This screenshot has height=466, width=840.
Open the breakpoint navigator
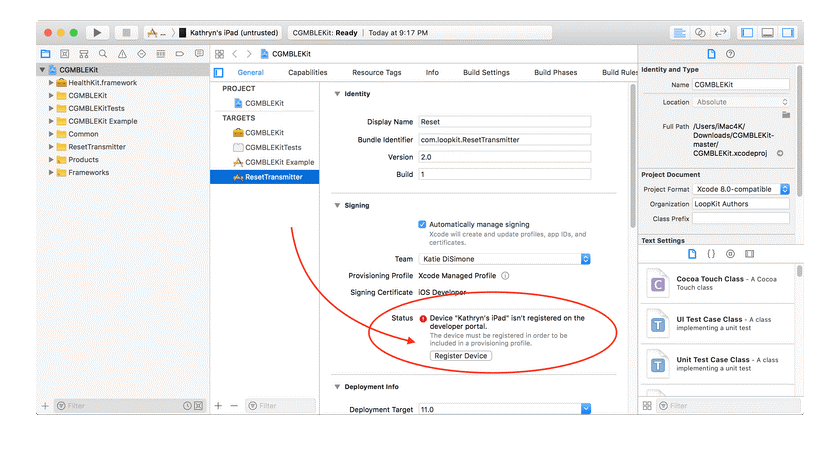click(x=180, y=54)
